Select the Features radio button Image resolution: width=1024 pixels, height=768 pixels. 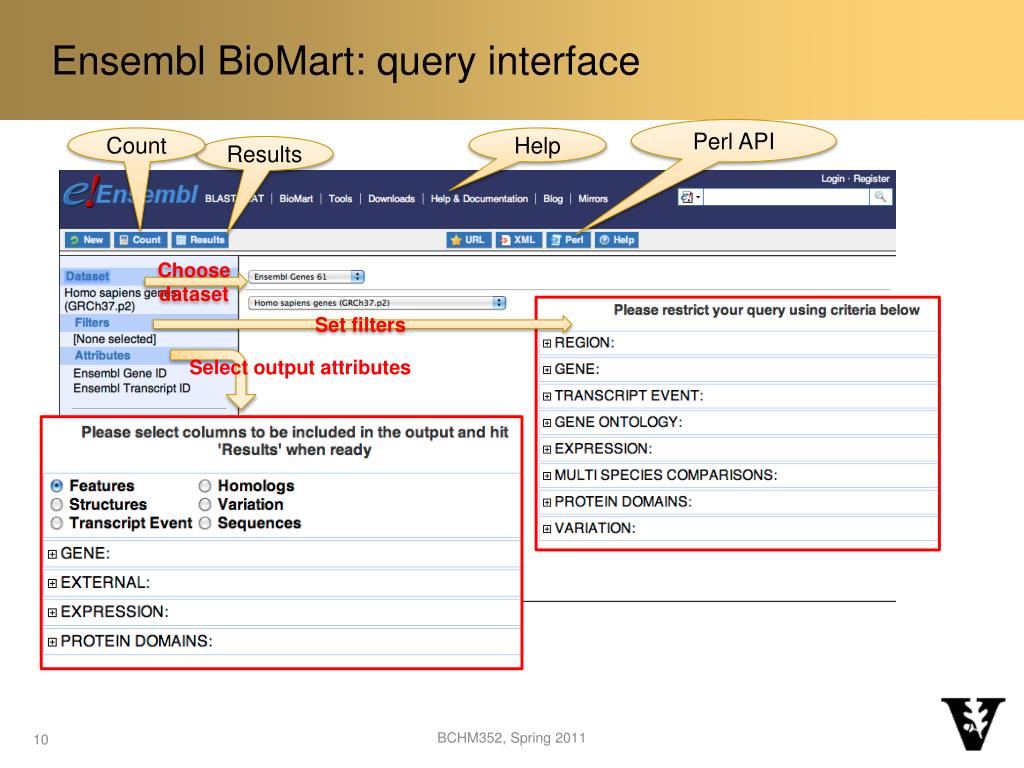[57, 486]
